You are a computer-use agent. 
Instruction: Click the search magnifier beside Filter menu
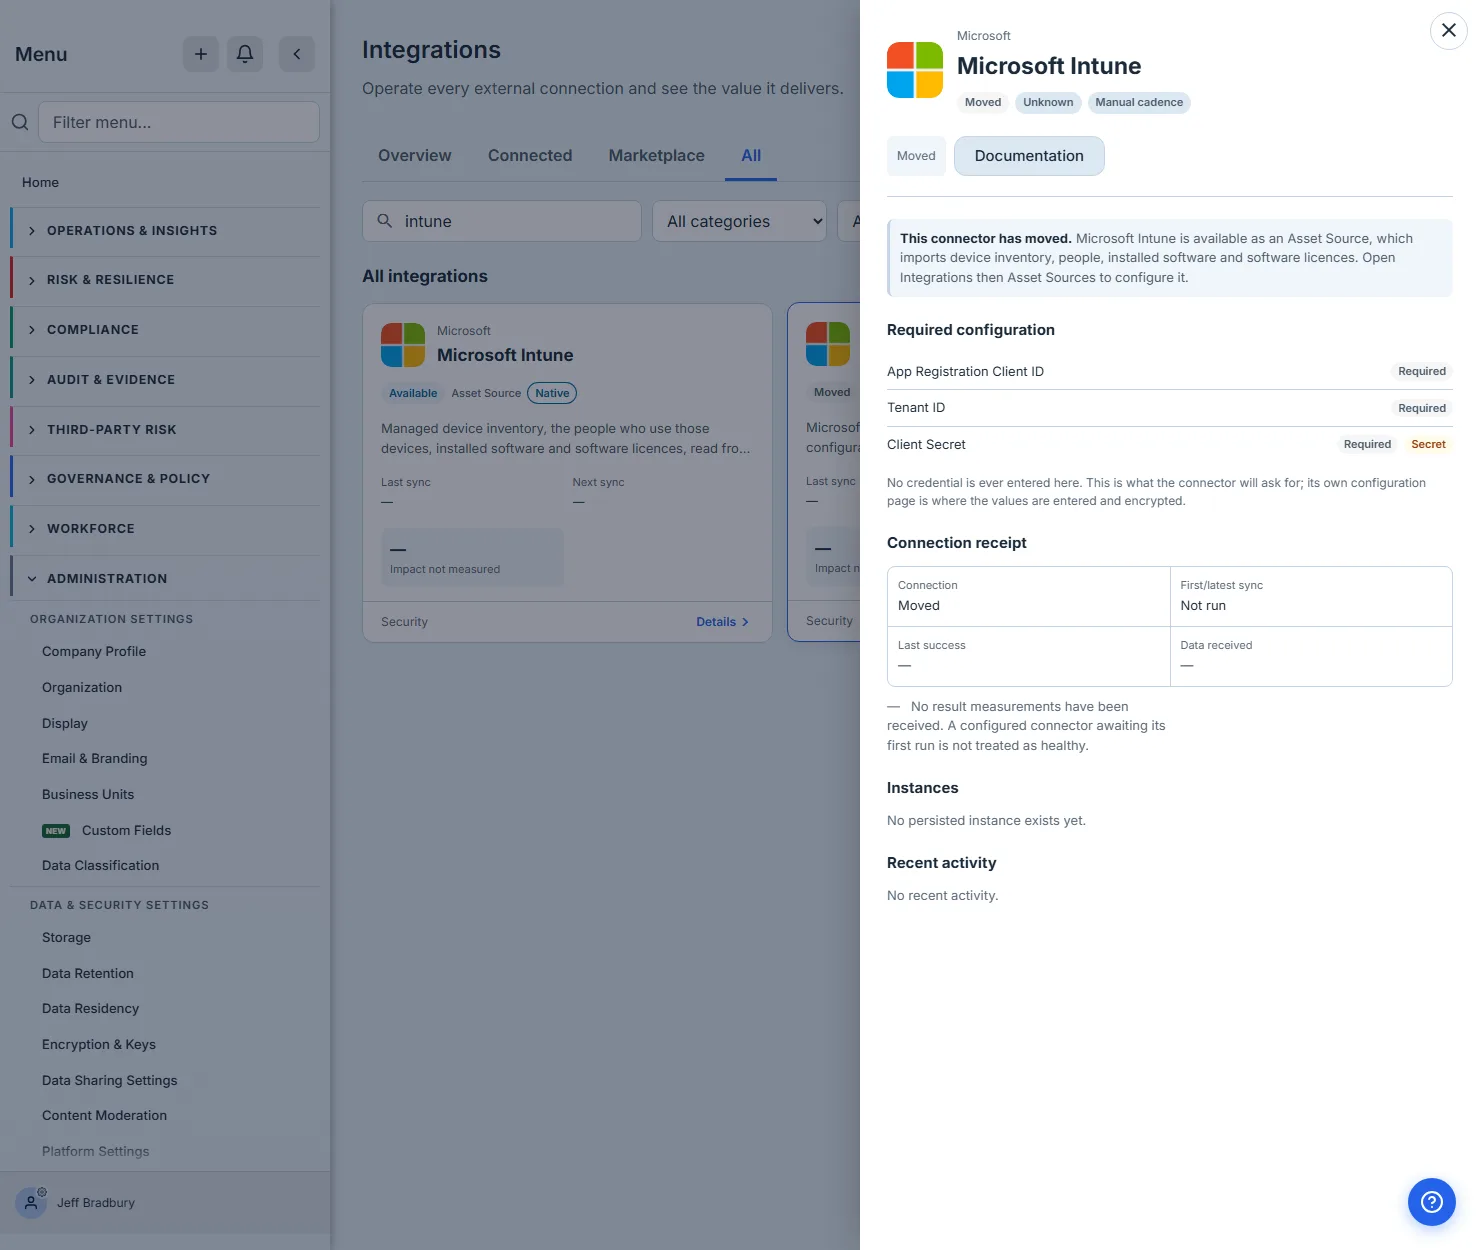20,122
